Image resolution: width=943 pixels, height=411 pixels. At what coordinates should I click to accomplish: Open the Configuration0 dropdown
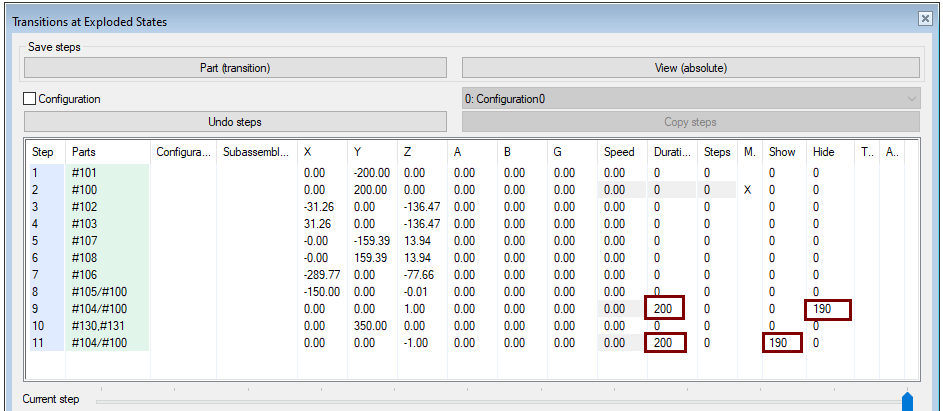coord(690,99)
